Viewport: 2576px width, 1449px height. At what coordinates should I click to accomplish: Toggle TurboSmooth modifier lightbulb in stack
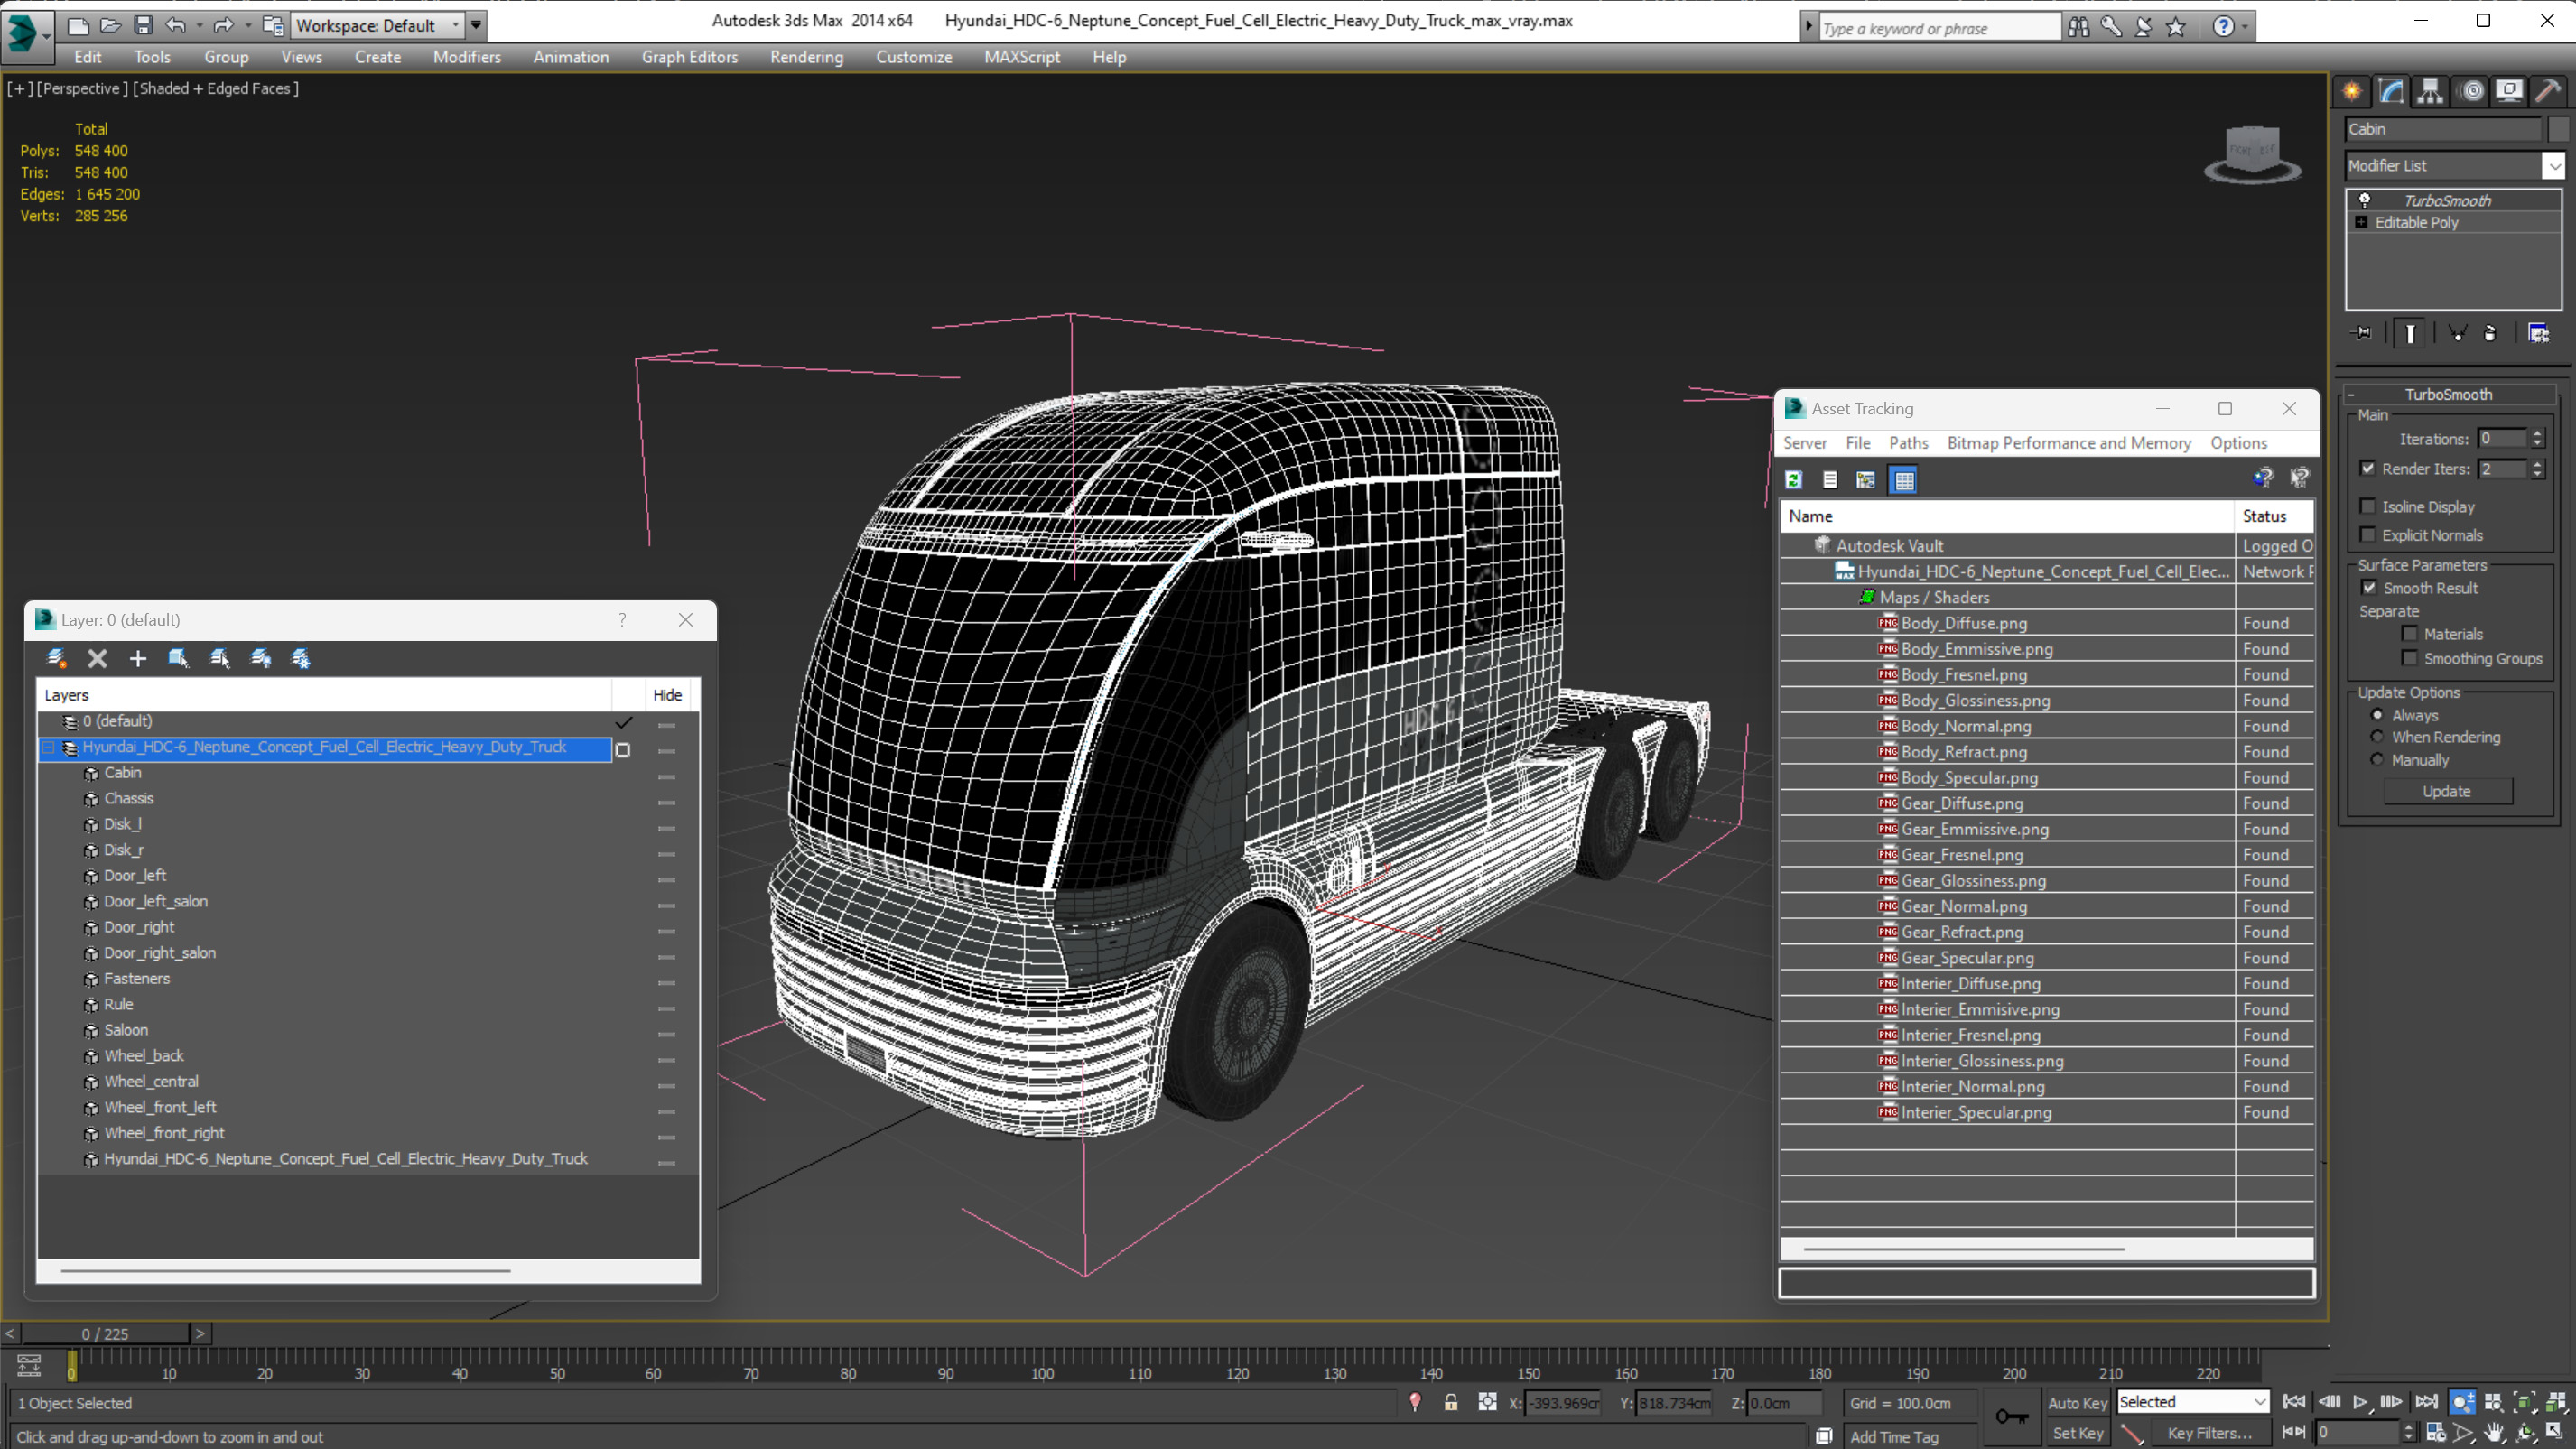click(x=2364, y=200)
